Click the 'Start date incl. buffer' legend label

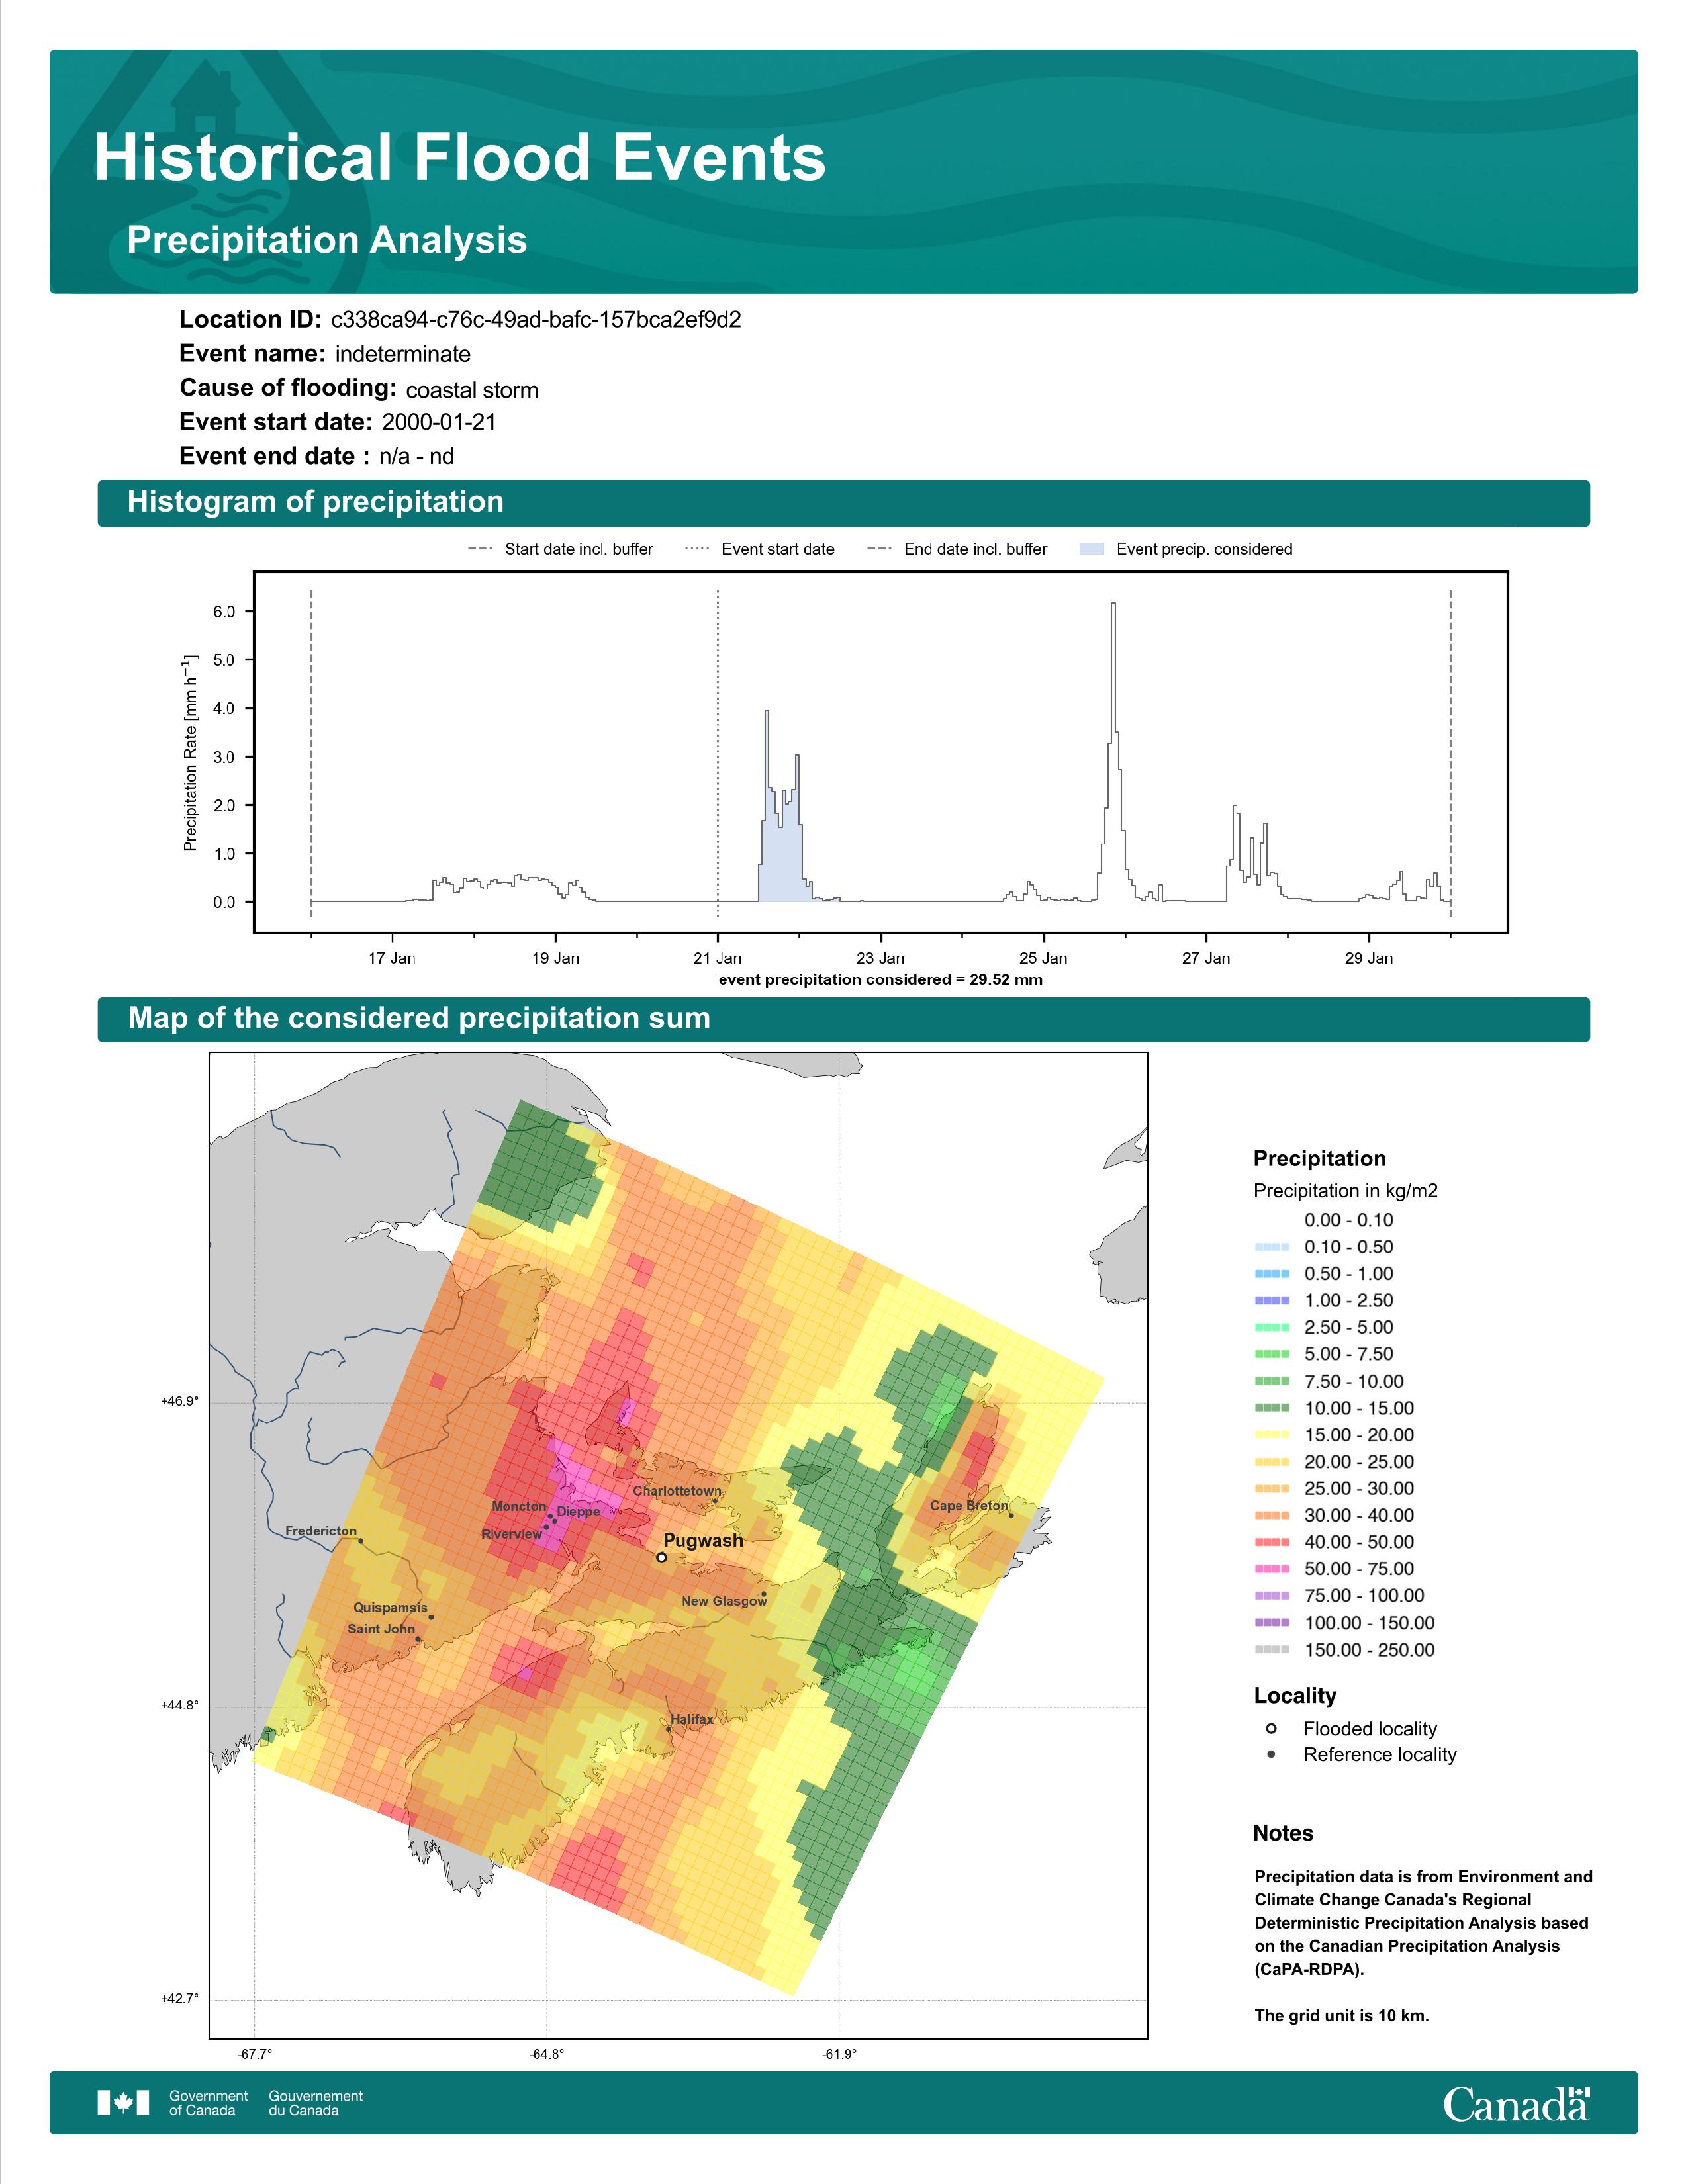click(x=579, y=549)
